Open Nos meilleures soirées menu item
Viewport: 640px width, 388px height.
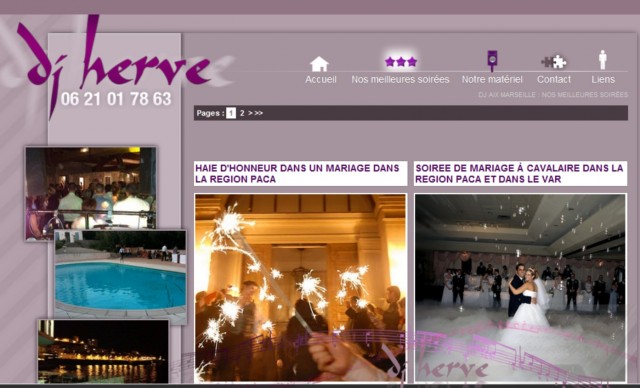400,80
